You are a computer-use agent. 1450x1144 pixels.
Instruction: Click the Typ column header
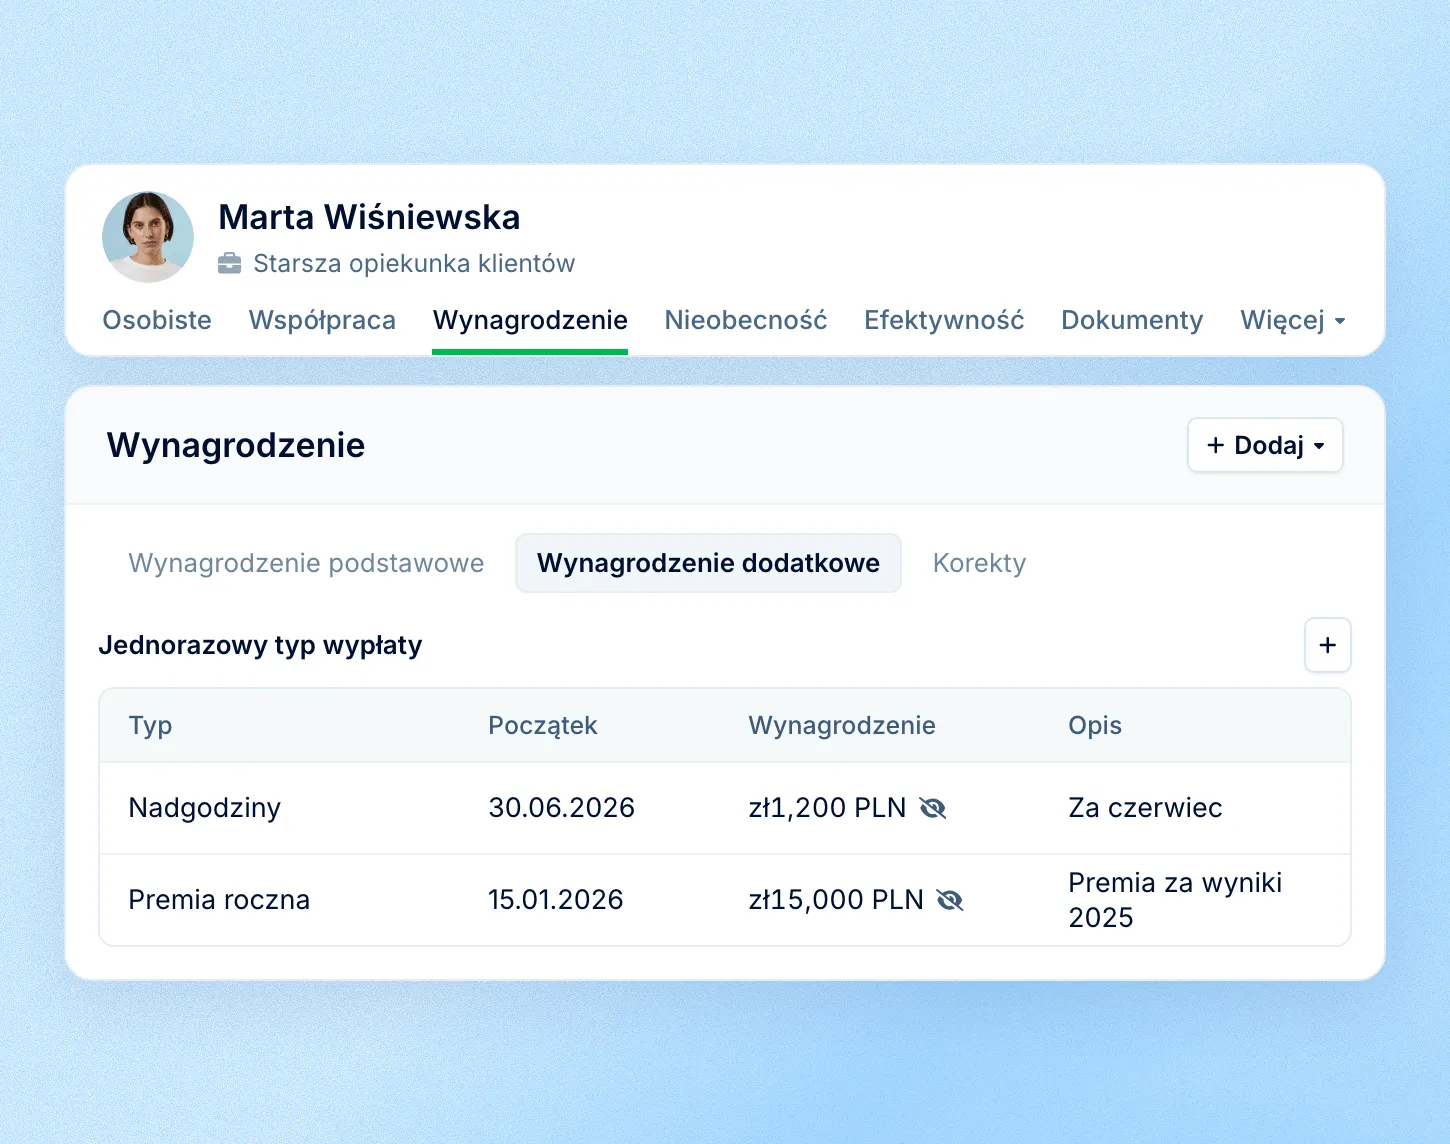[150, 726]
